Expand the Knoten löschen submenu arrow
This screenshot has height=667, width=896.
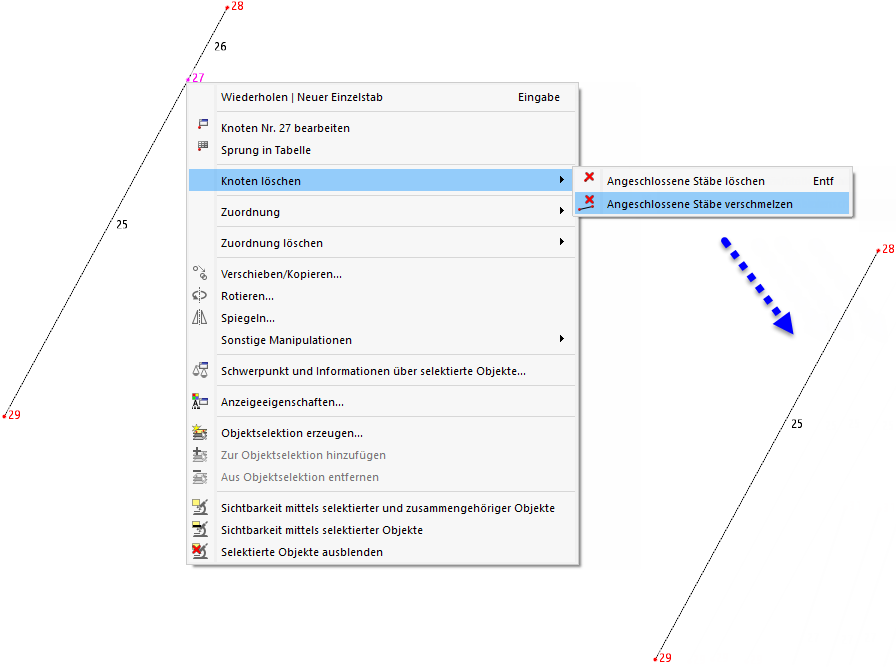(x=562, y=180)
